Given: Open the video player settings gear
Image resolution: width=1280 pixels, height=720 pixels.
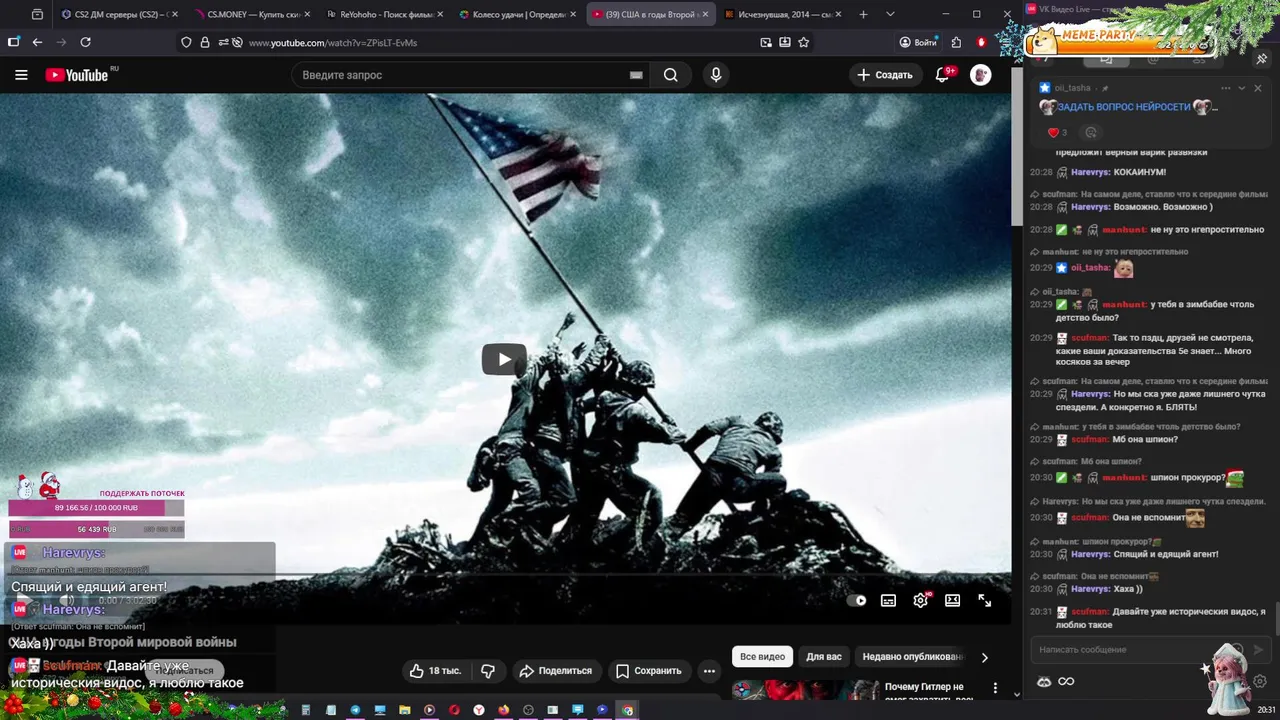Looking at the screenshot, I should pos(921,601).
